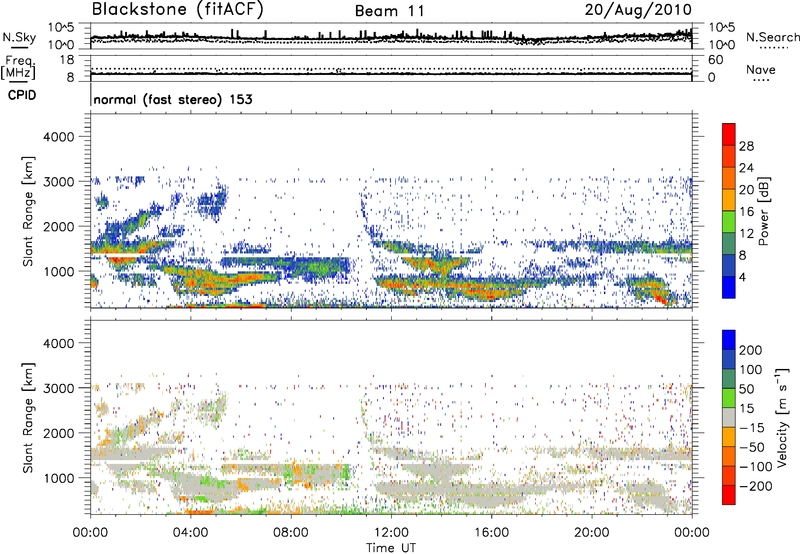The width and height of the screenshot is (800, 554).
Task: Click the Velocity [m s-1] colorbar label
Action: coord(781,417)
